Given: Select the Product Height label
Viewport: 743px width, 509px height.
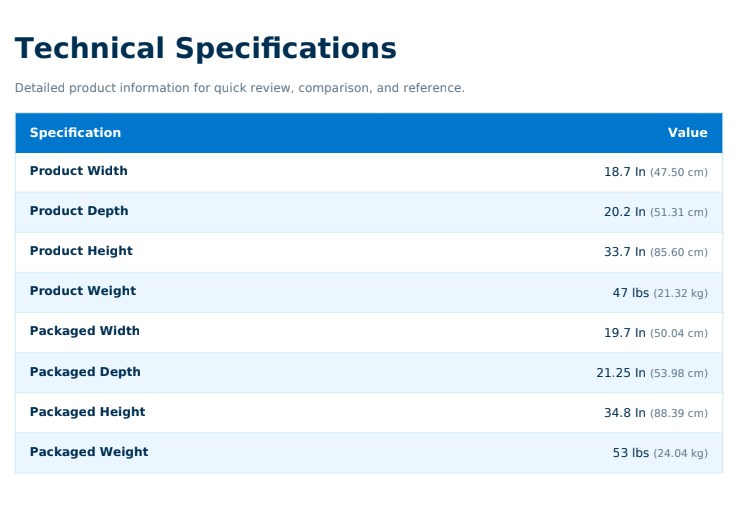Looking at the screenshot, I should tap(82, 251).
